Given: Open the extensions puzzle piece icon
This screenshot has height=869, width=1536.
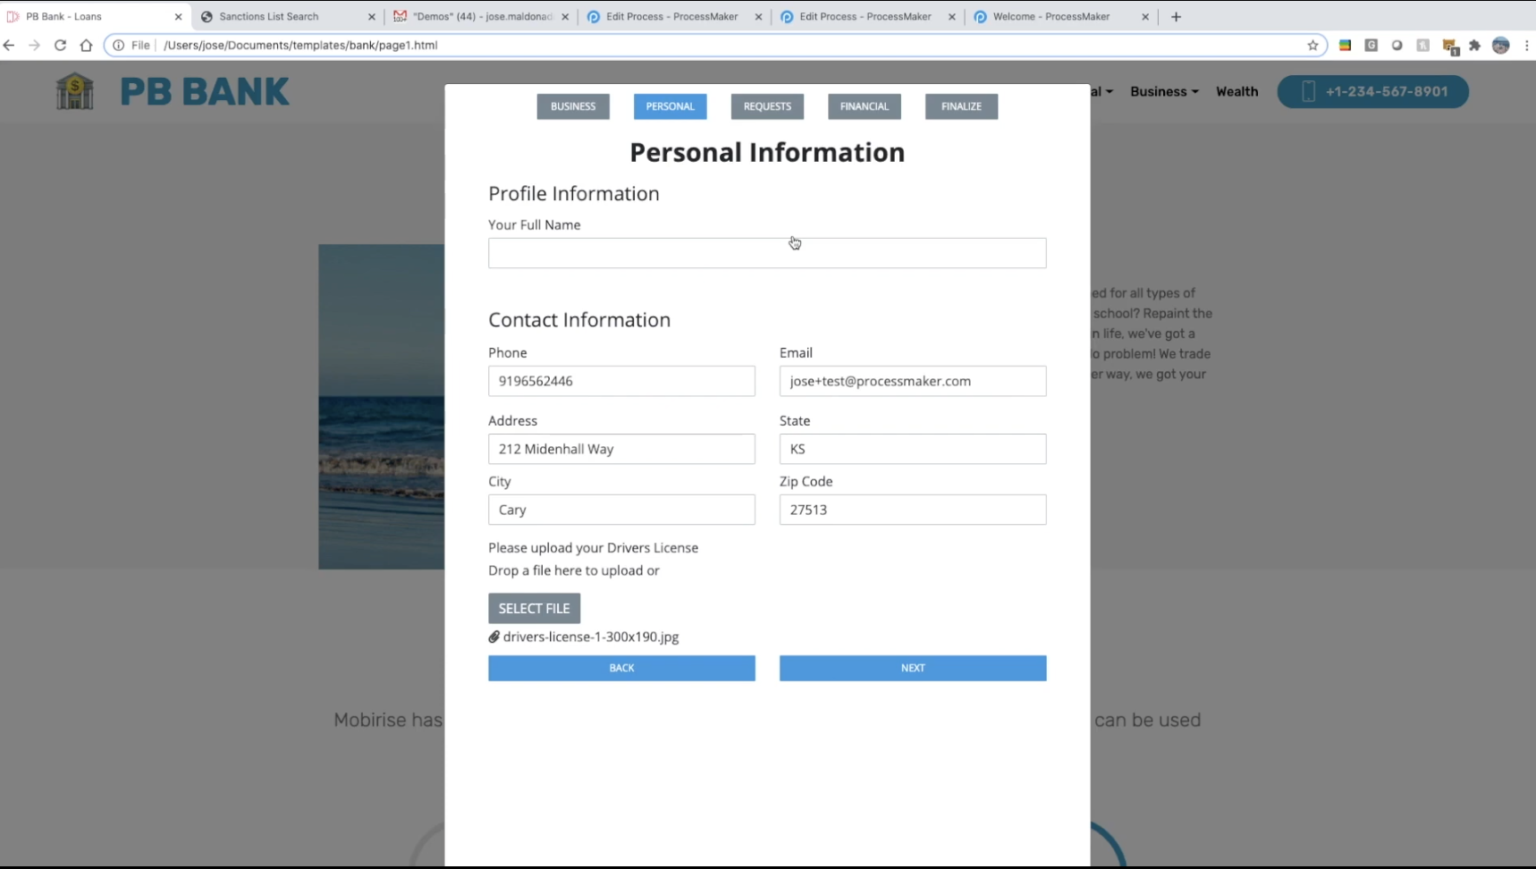Looking at the screenshot, I should [x=1474, y=45].
